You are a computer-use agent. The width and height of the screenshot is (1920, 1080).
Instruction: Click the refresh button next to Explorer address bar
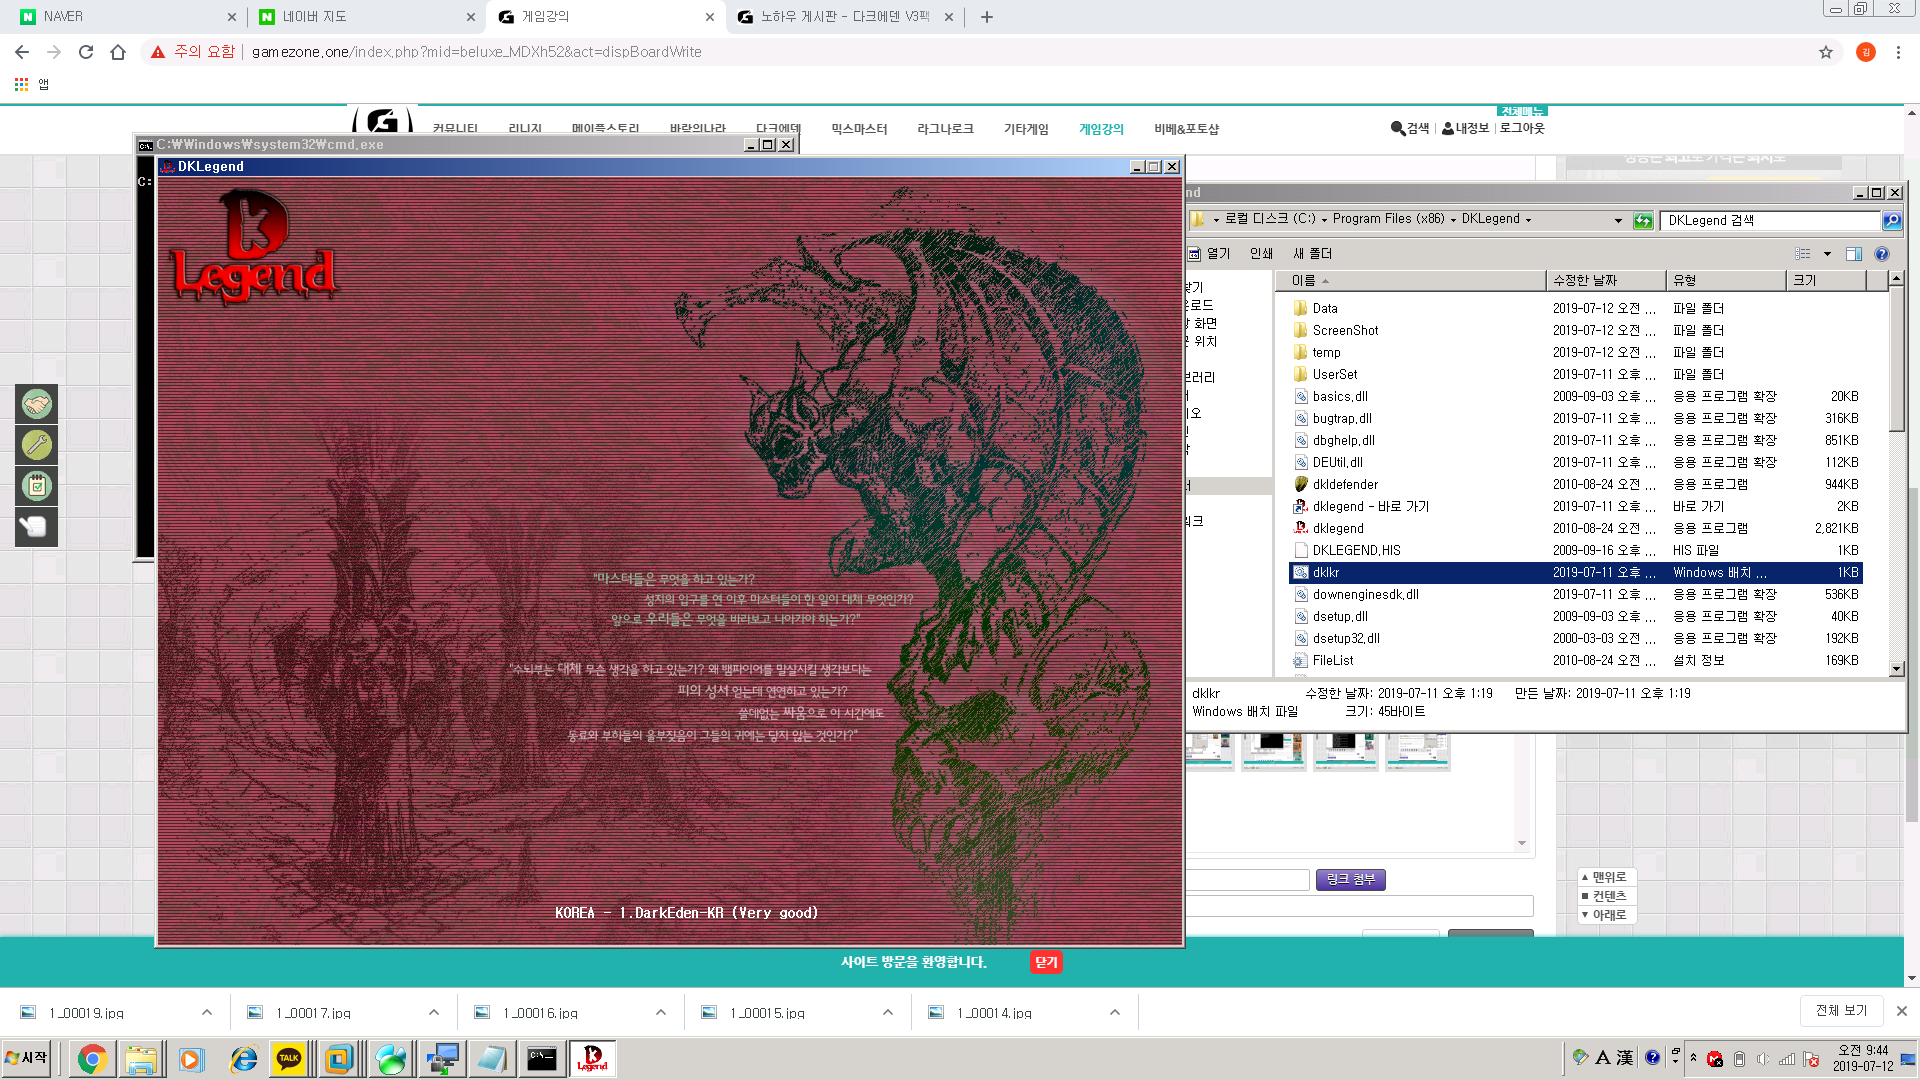1643,221
